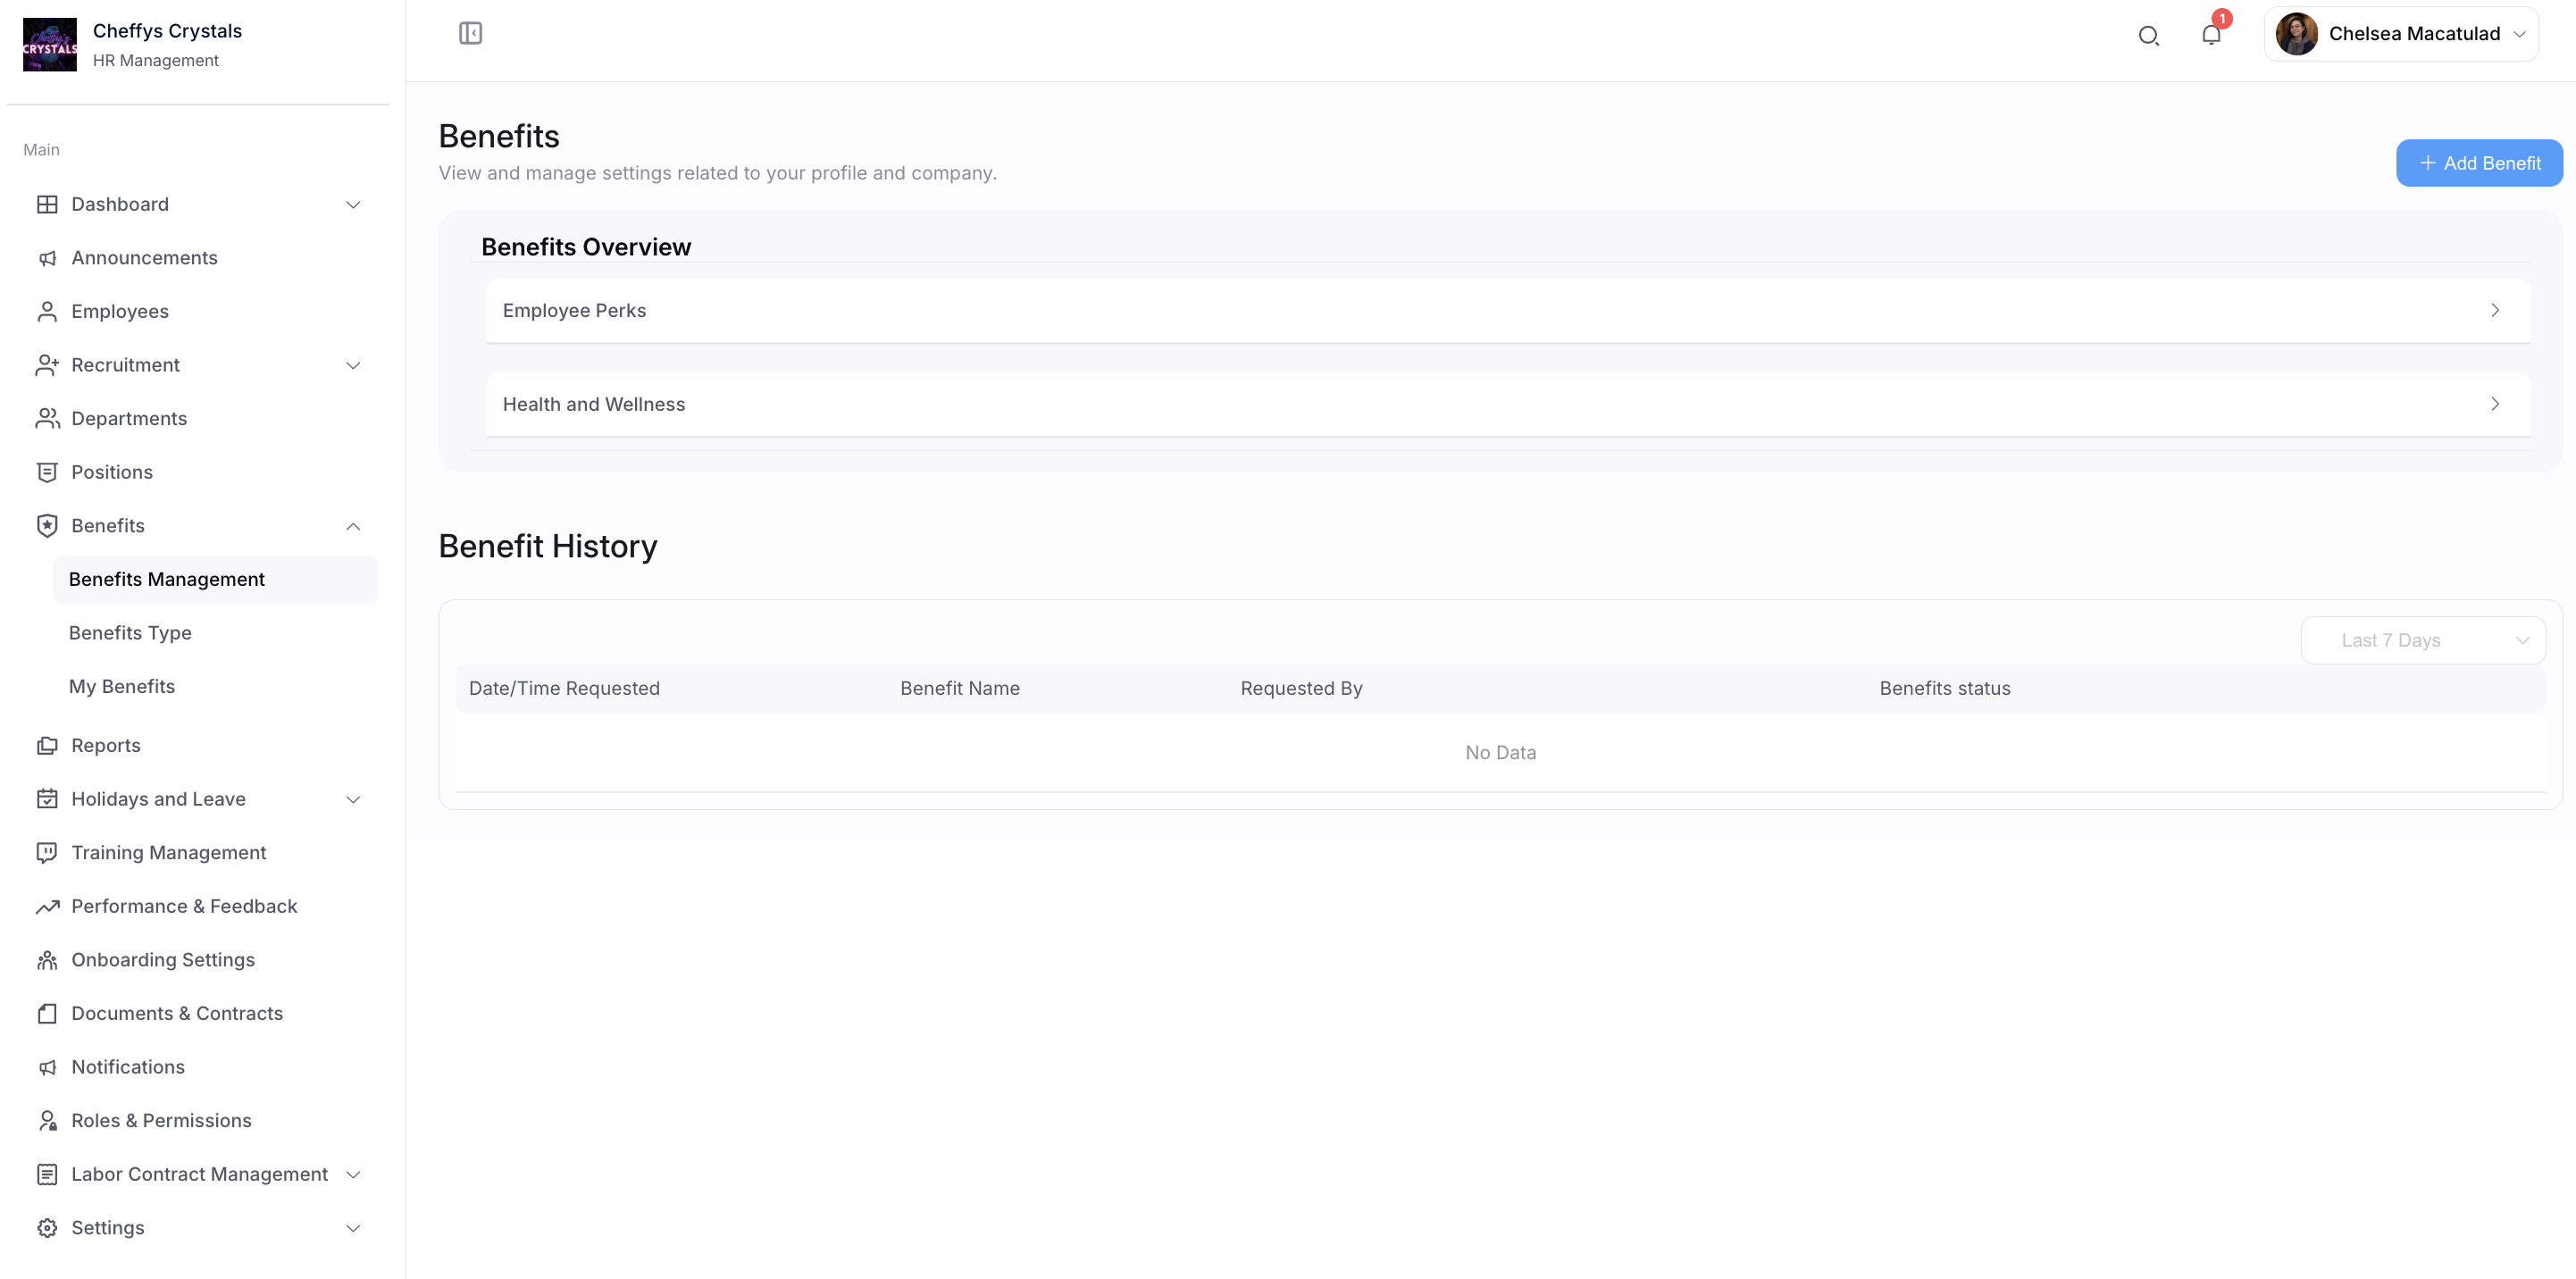Image resolution: width=2576 pixels, height=1279 pixels.
Task: Click the Departments people icon
Action: (x=47, y=418)
